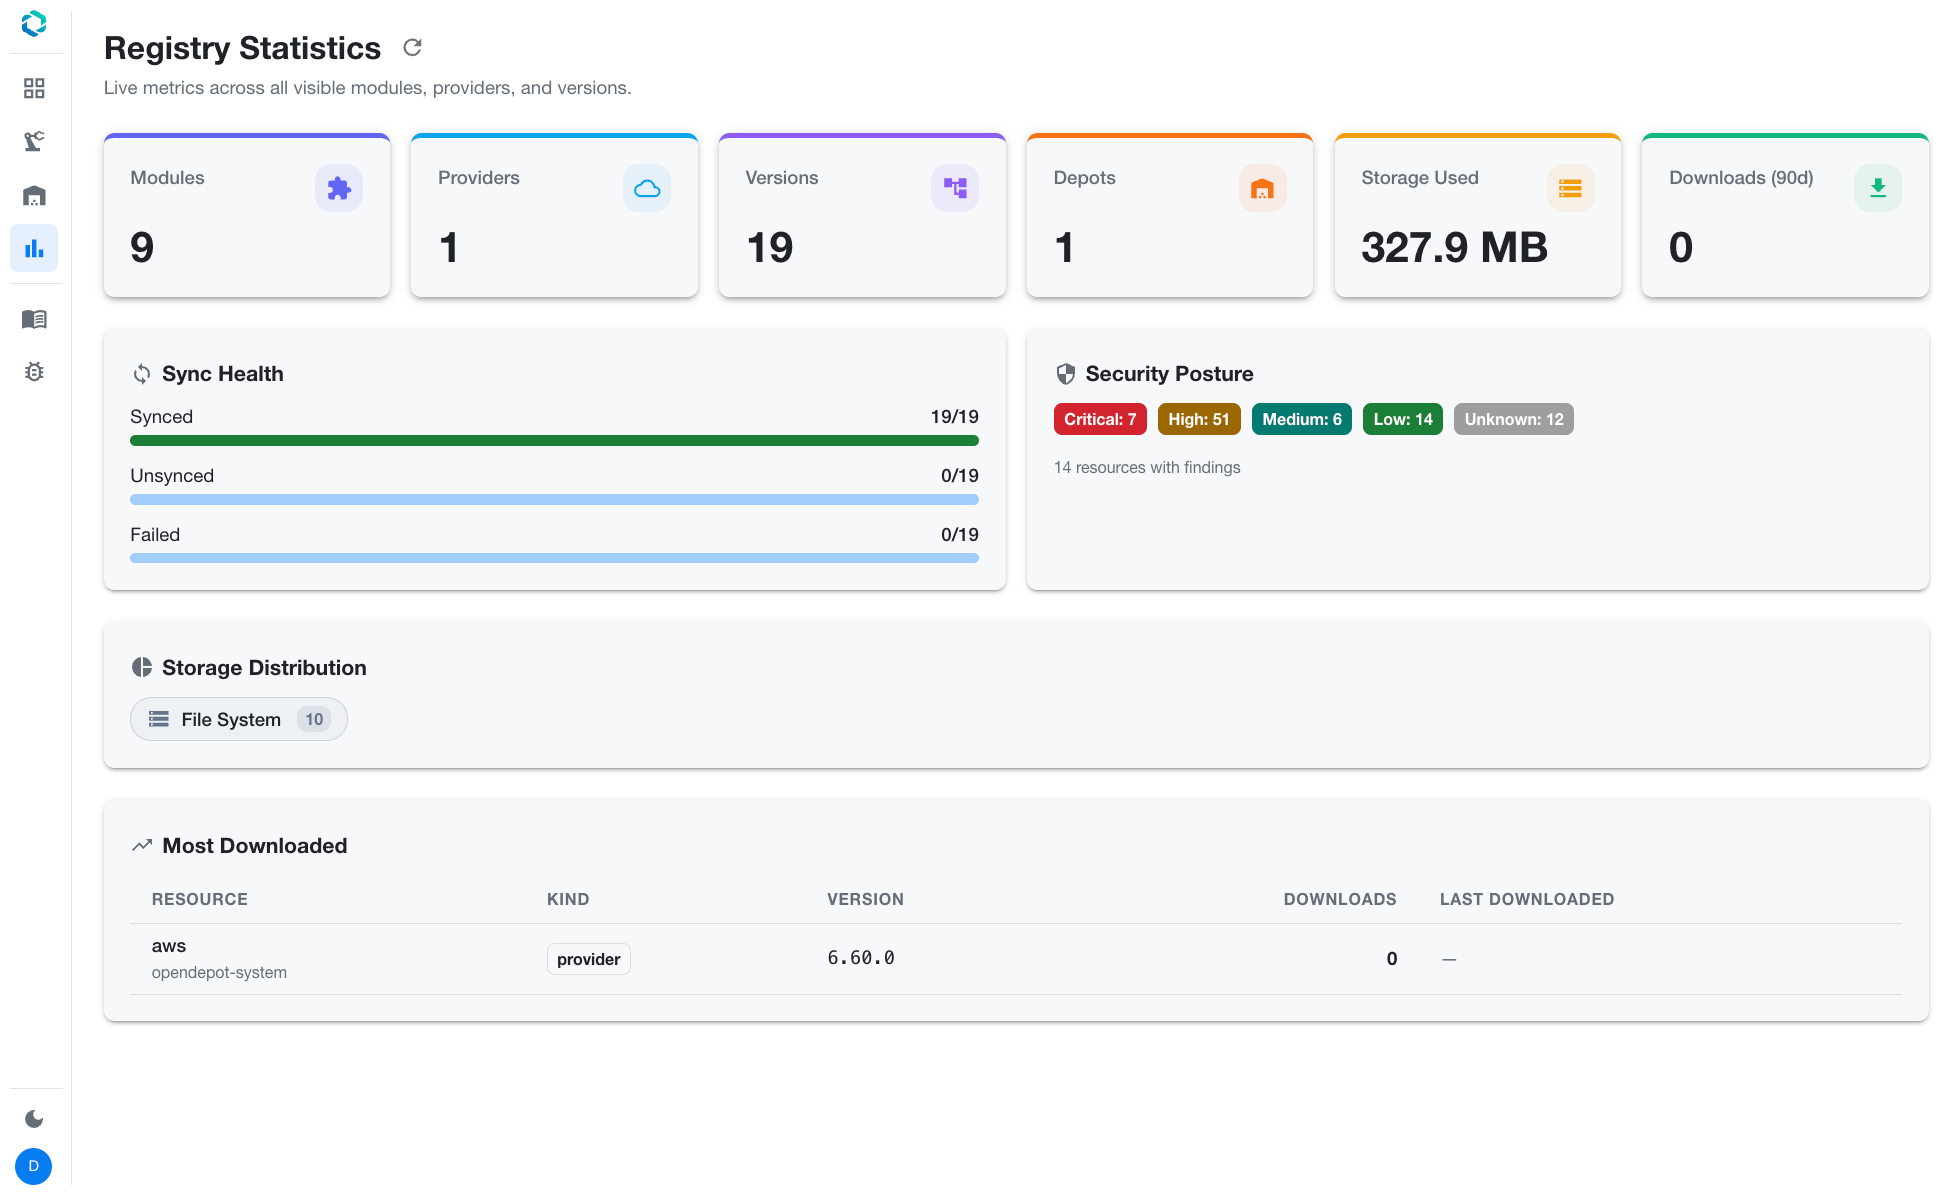Click the download arrow icon on Downloads card
The width and height of the screenshot is (1943, 1195).
coord(1878,188)
